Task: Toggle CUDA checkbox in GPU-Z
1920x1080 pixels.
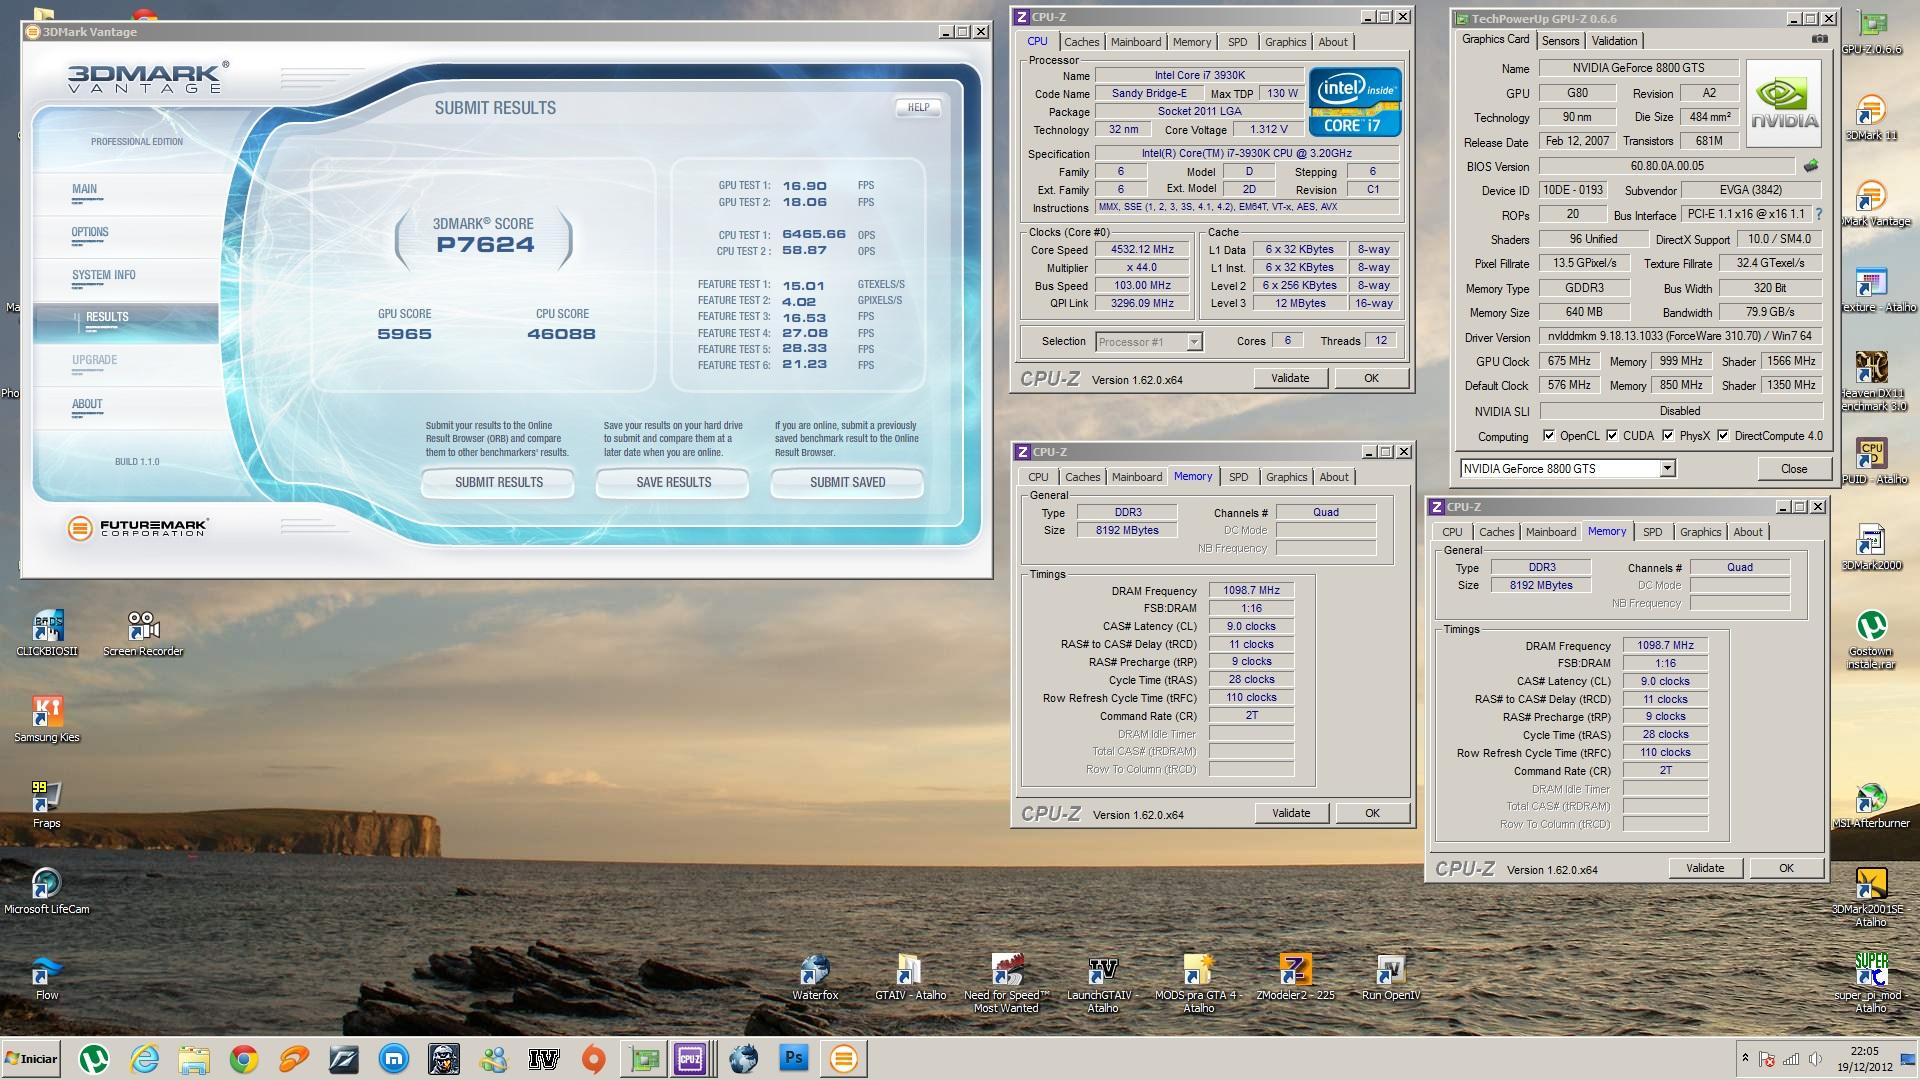Action: pos(1612,436)
